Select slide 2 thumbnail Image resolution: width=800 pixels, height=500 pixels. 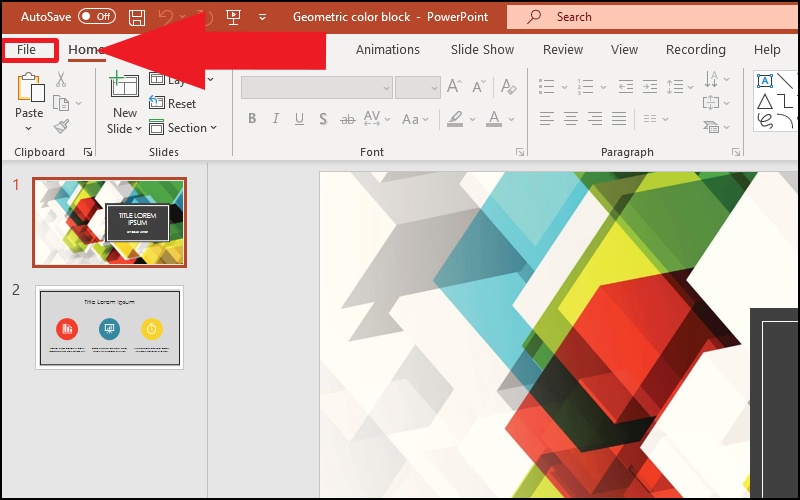(x=110, y=328)
